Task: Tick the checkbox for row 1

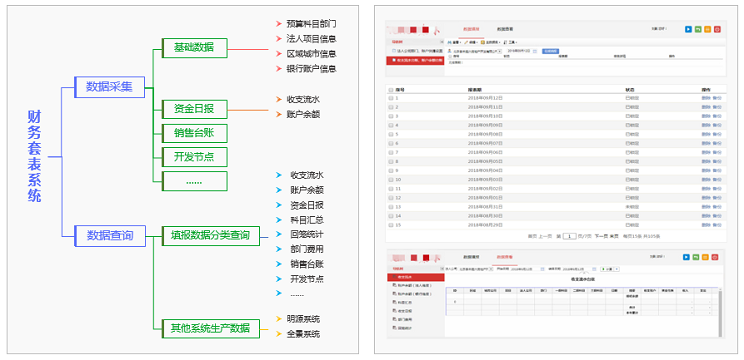Action: 391,98
